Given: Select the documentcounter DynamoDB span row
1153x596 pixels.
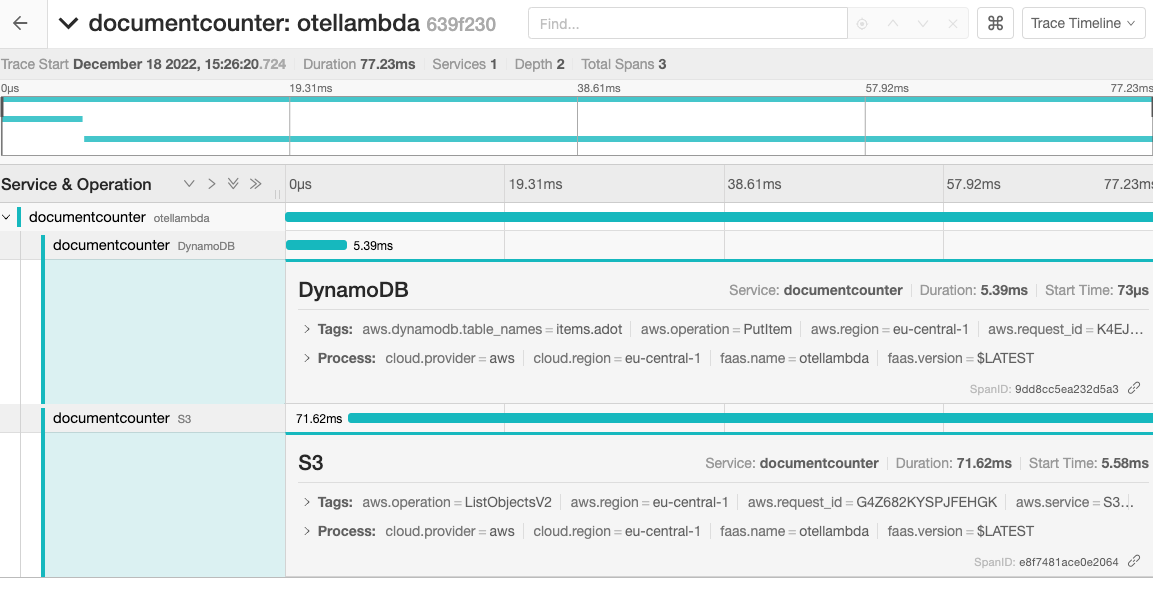Looking at the screenshot, I should (x=143, y=245).
